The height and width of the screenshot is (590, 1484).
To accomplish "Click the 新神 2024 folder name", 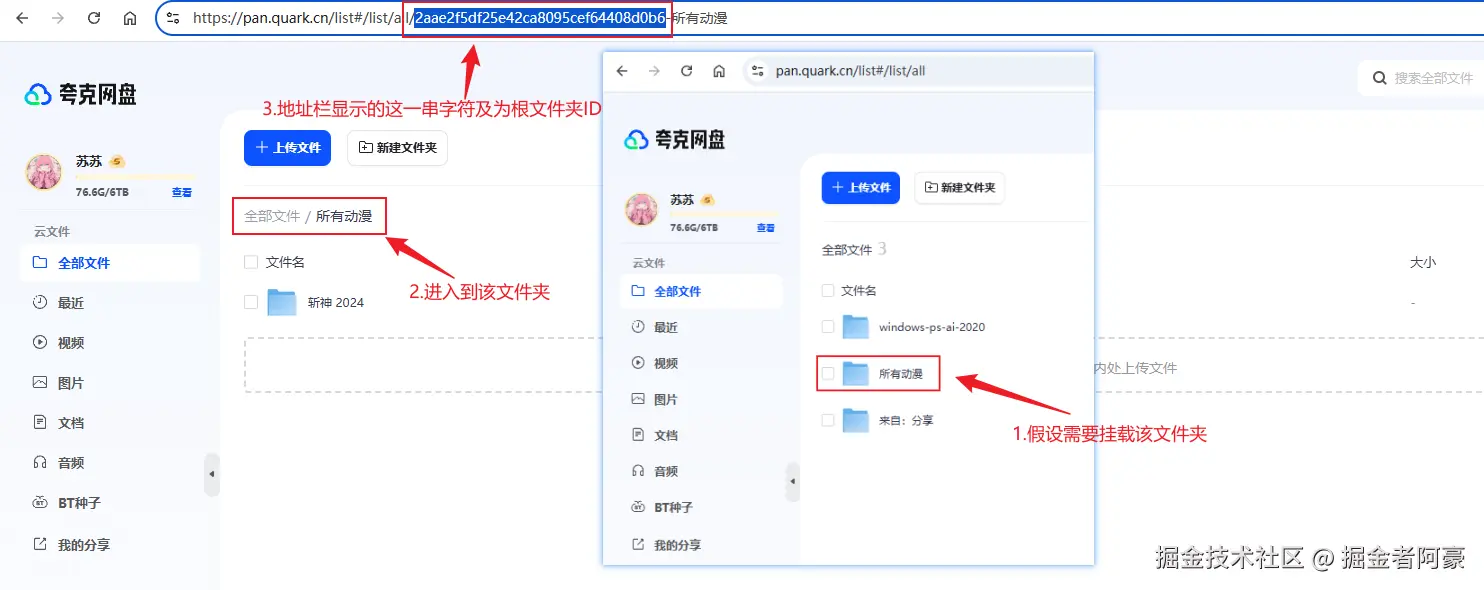I will 336,302.
